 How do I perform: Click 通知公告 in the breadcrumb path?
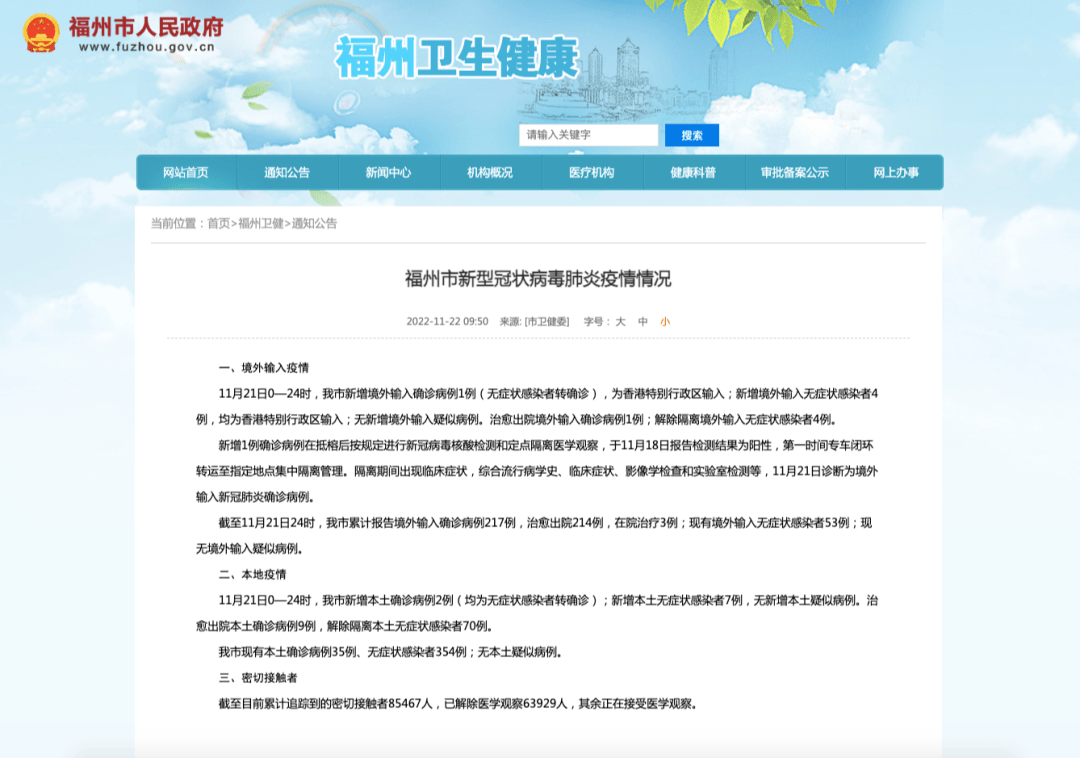315,223
